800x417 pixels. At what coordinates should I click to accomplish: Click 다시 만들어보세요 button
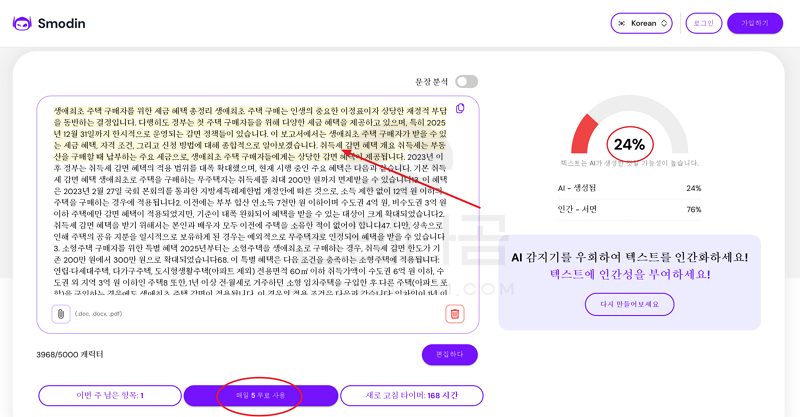[630, 304]
